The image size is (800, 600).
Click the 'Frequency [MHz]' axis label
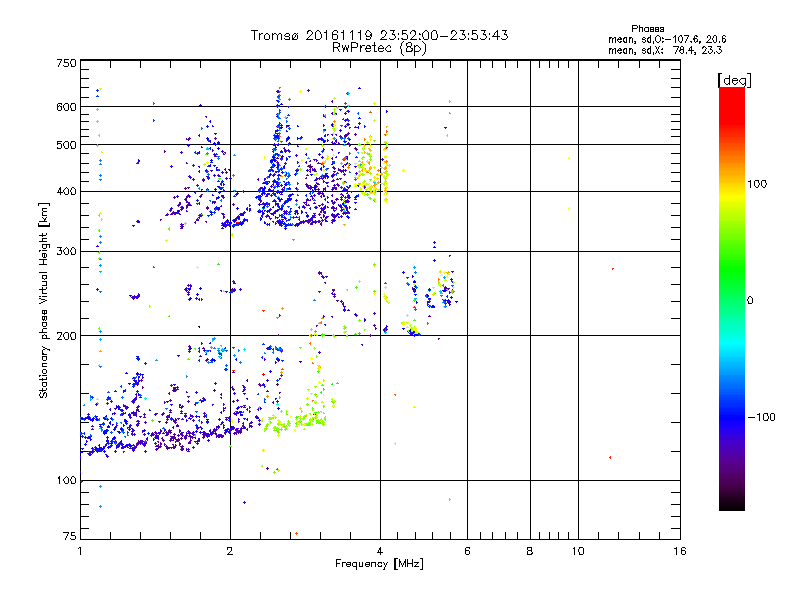(x=379, y=564)
